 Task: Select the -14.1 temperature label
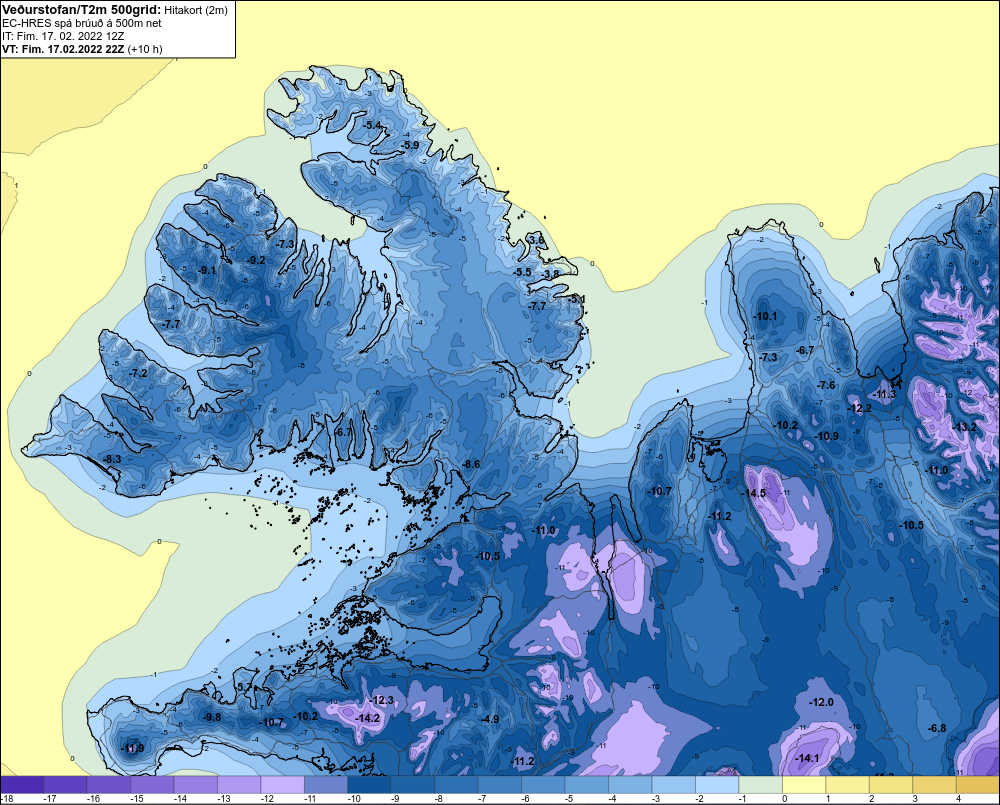point(807,758)
